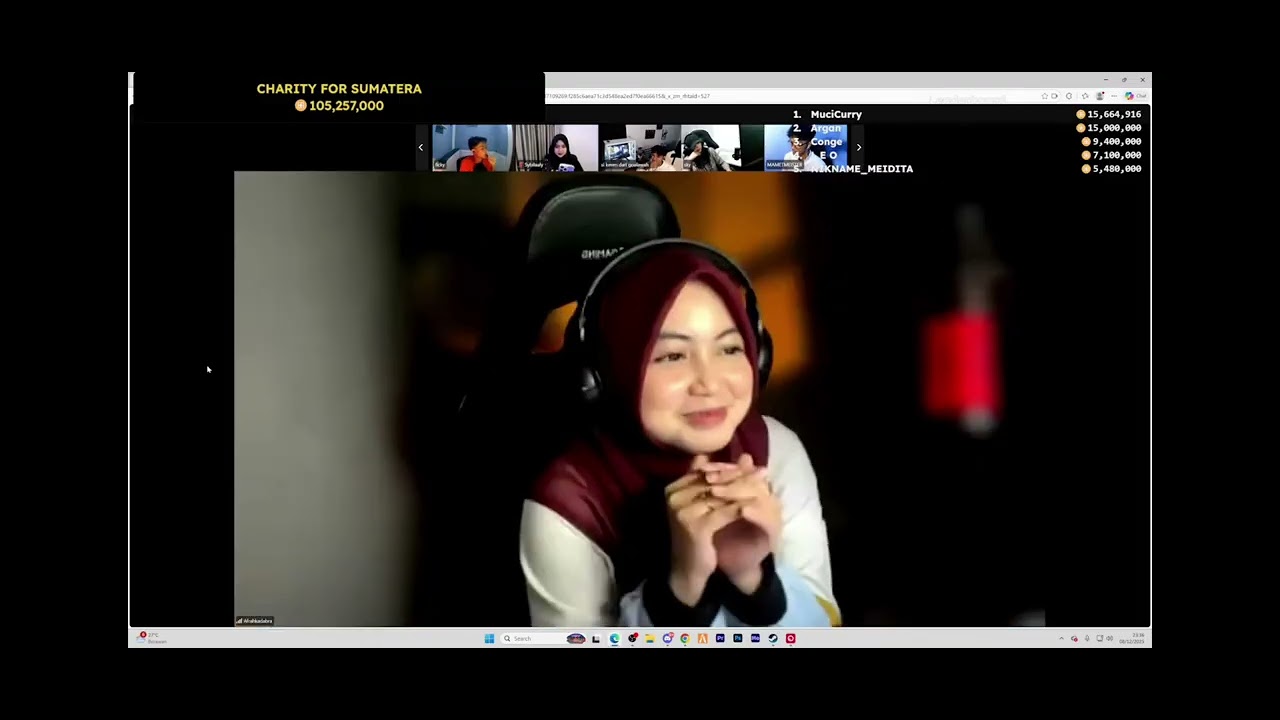Show hidden system tray icons

pyautogui.click(x=1061, y=638)
